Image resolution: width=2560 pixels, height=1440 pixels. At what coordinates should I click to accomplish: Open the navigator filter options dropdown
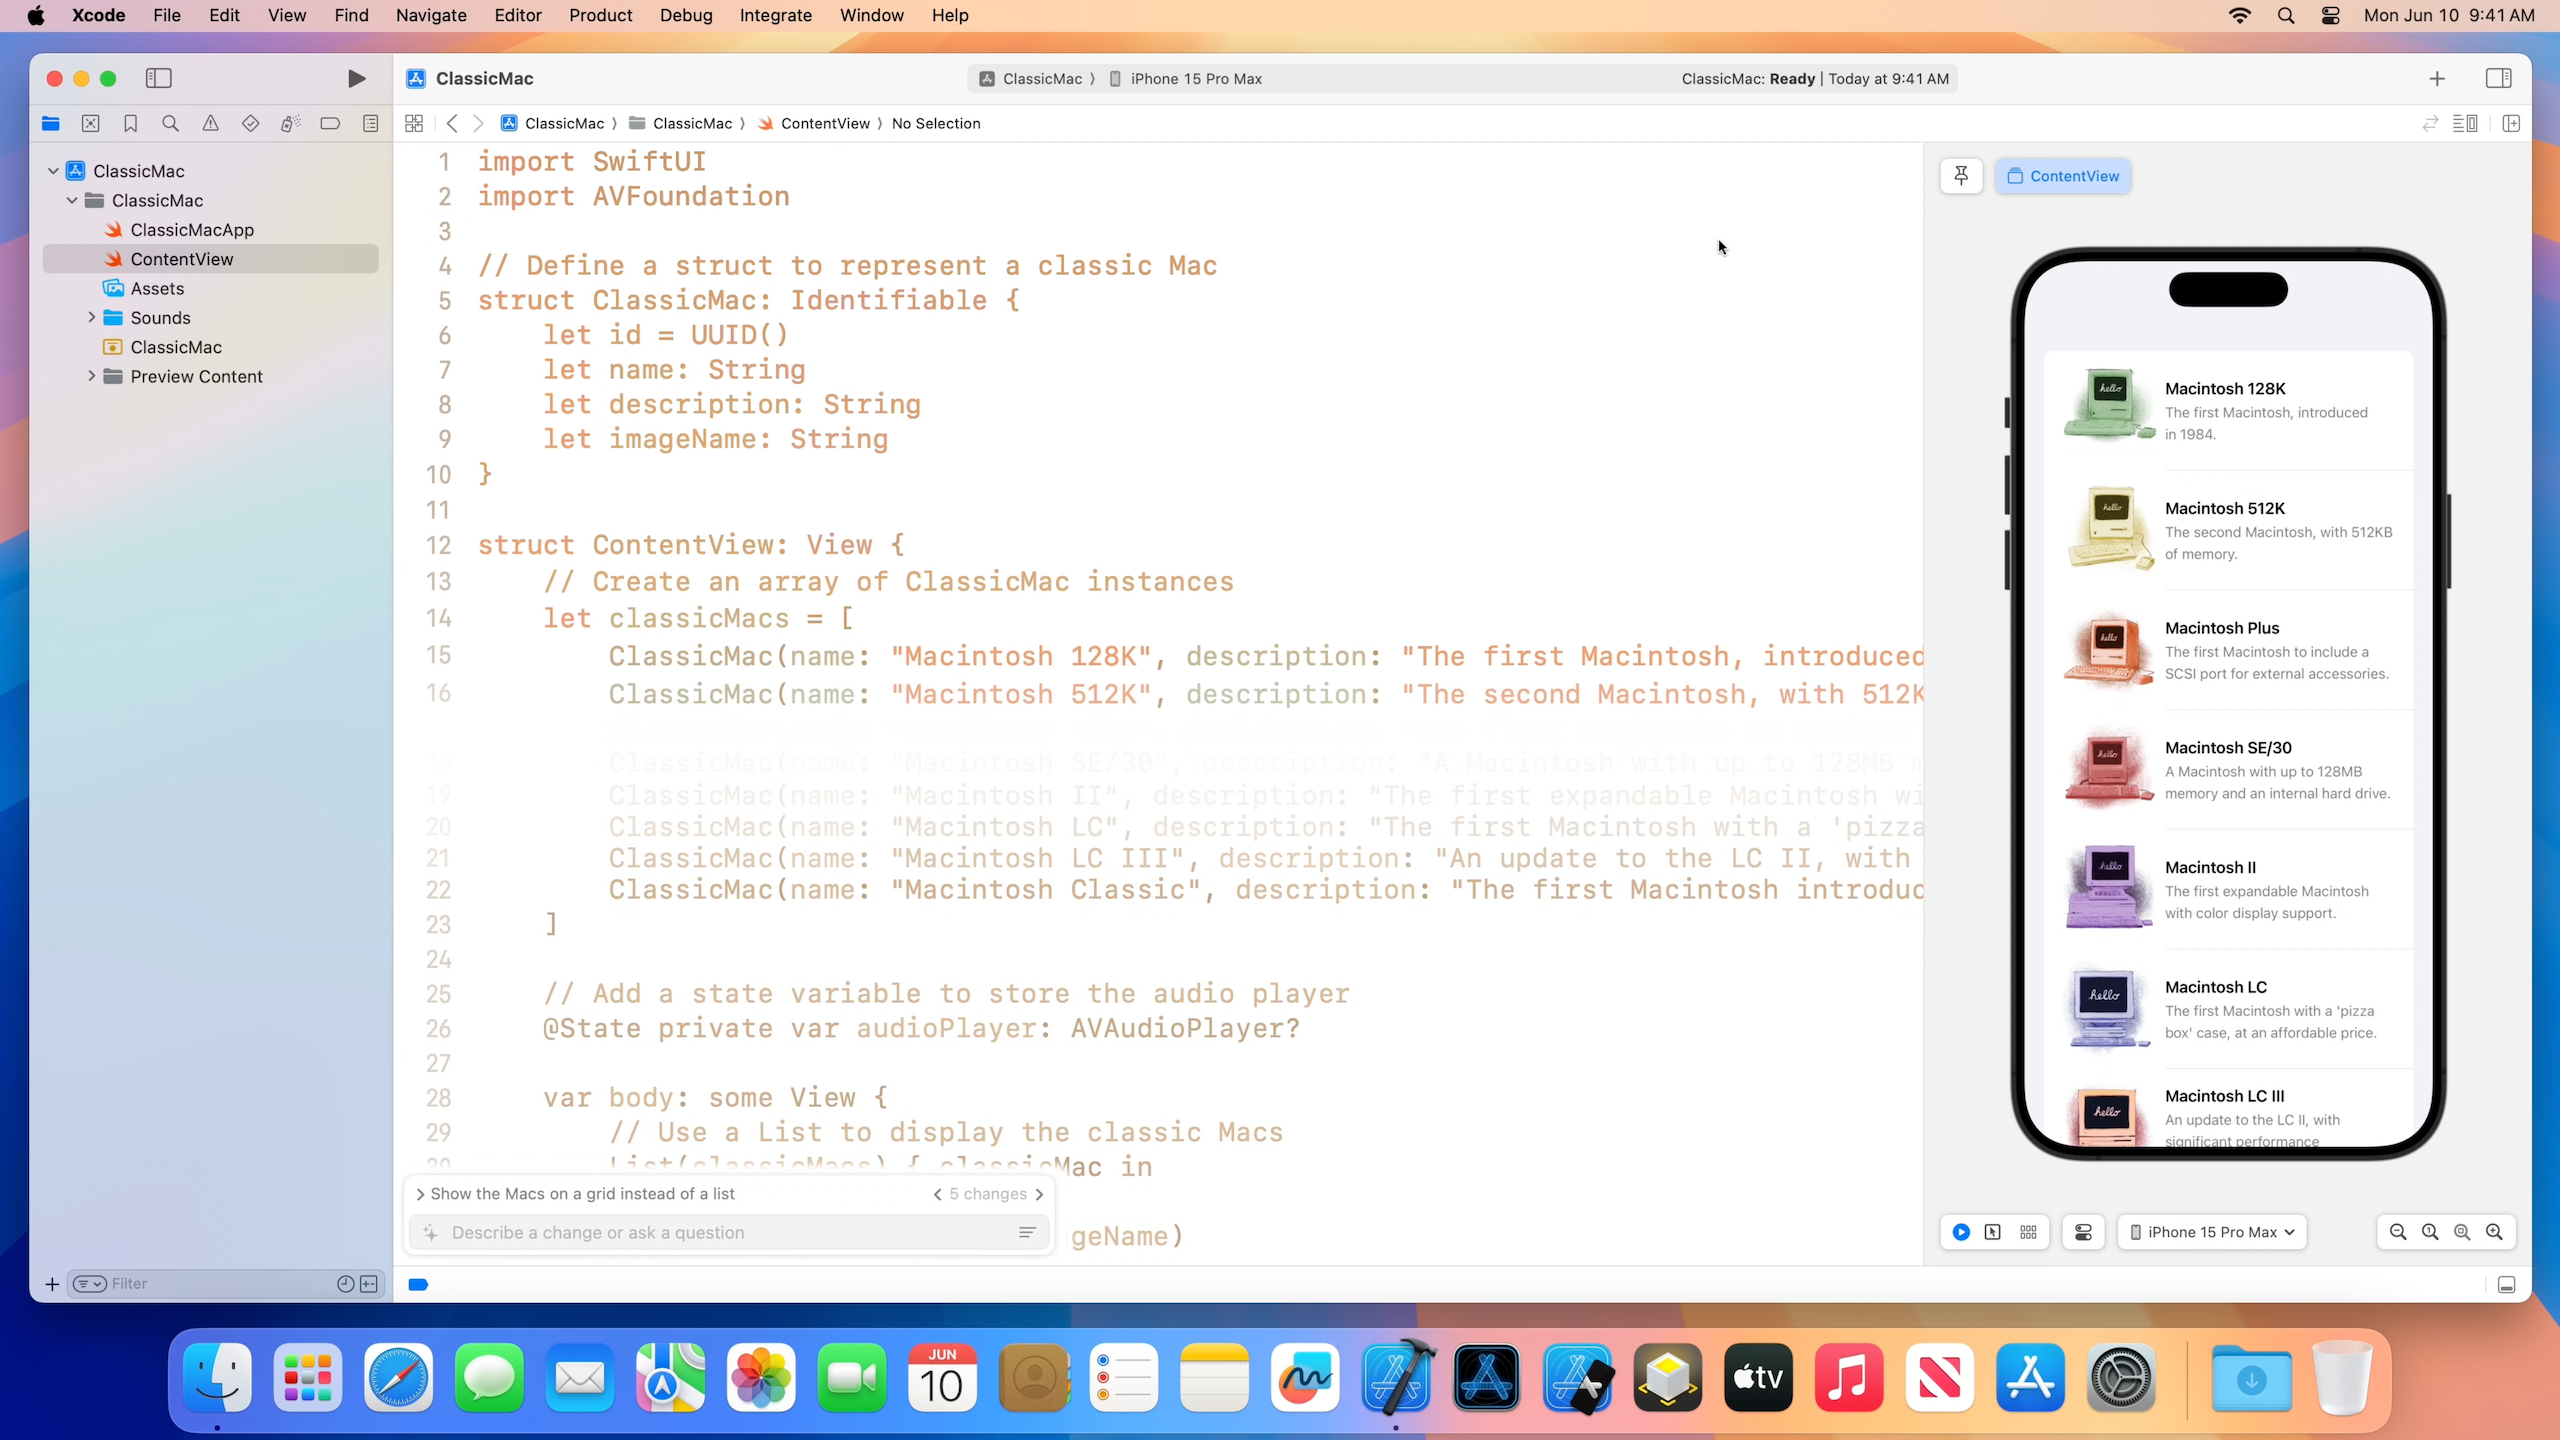point(90,1284)
